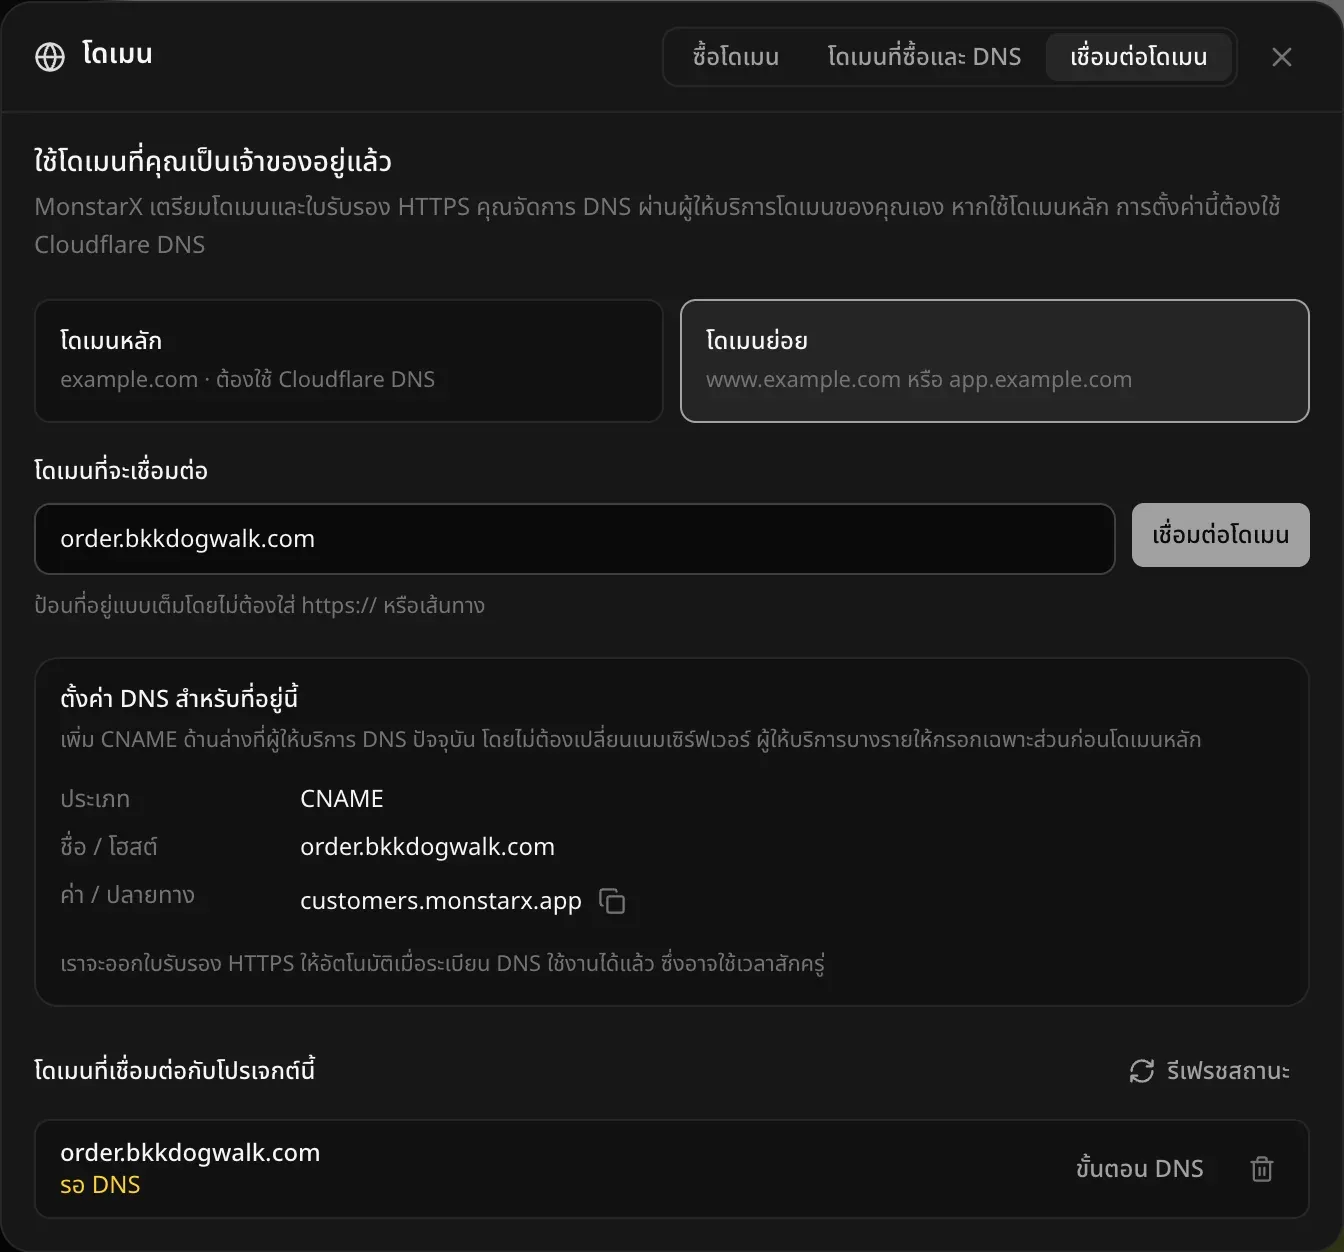Open the โดเมนที่ซื้อและ DNS tab

(x=924, y=57)
